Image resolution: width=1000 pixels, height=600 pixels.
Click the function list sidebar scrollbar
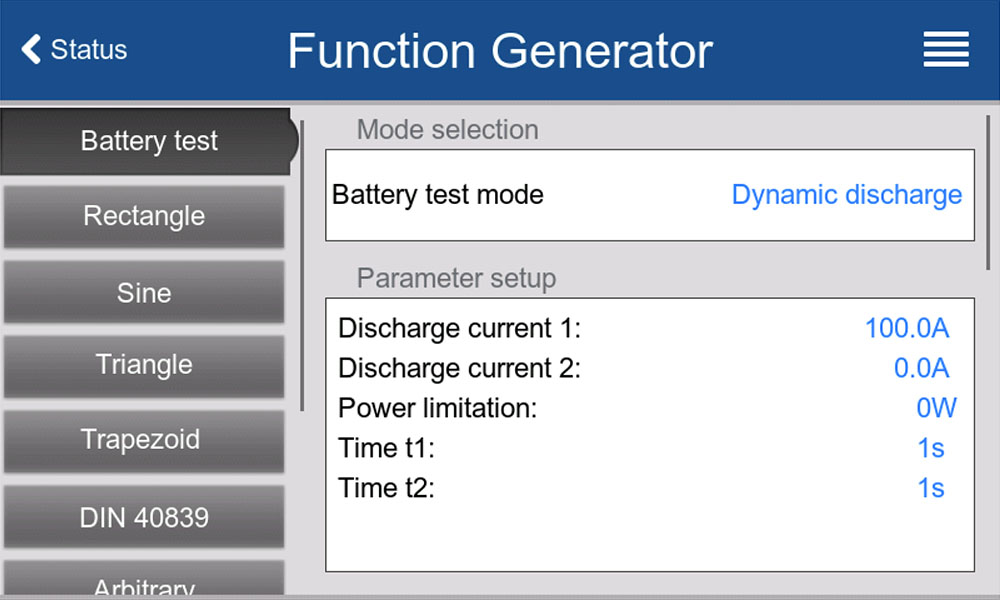pyautogui.click(x=302, y=265)
